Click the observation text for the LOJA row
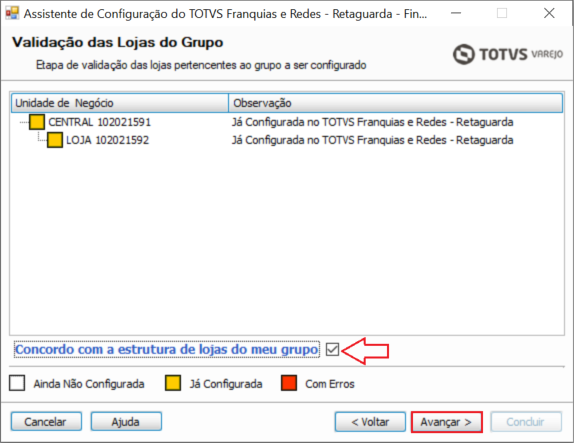 click(372, 140)
